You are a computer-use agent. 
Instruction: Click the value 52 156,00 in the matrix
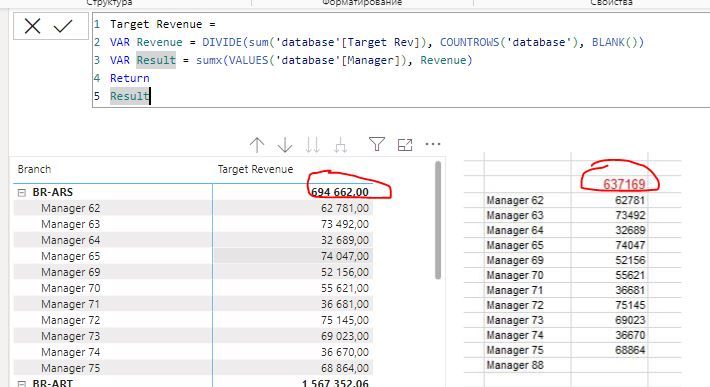pyautogui.click(x=345, y=272)
